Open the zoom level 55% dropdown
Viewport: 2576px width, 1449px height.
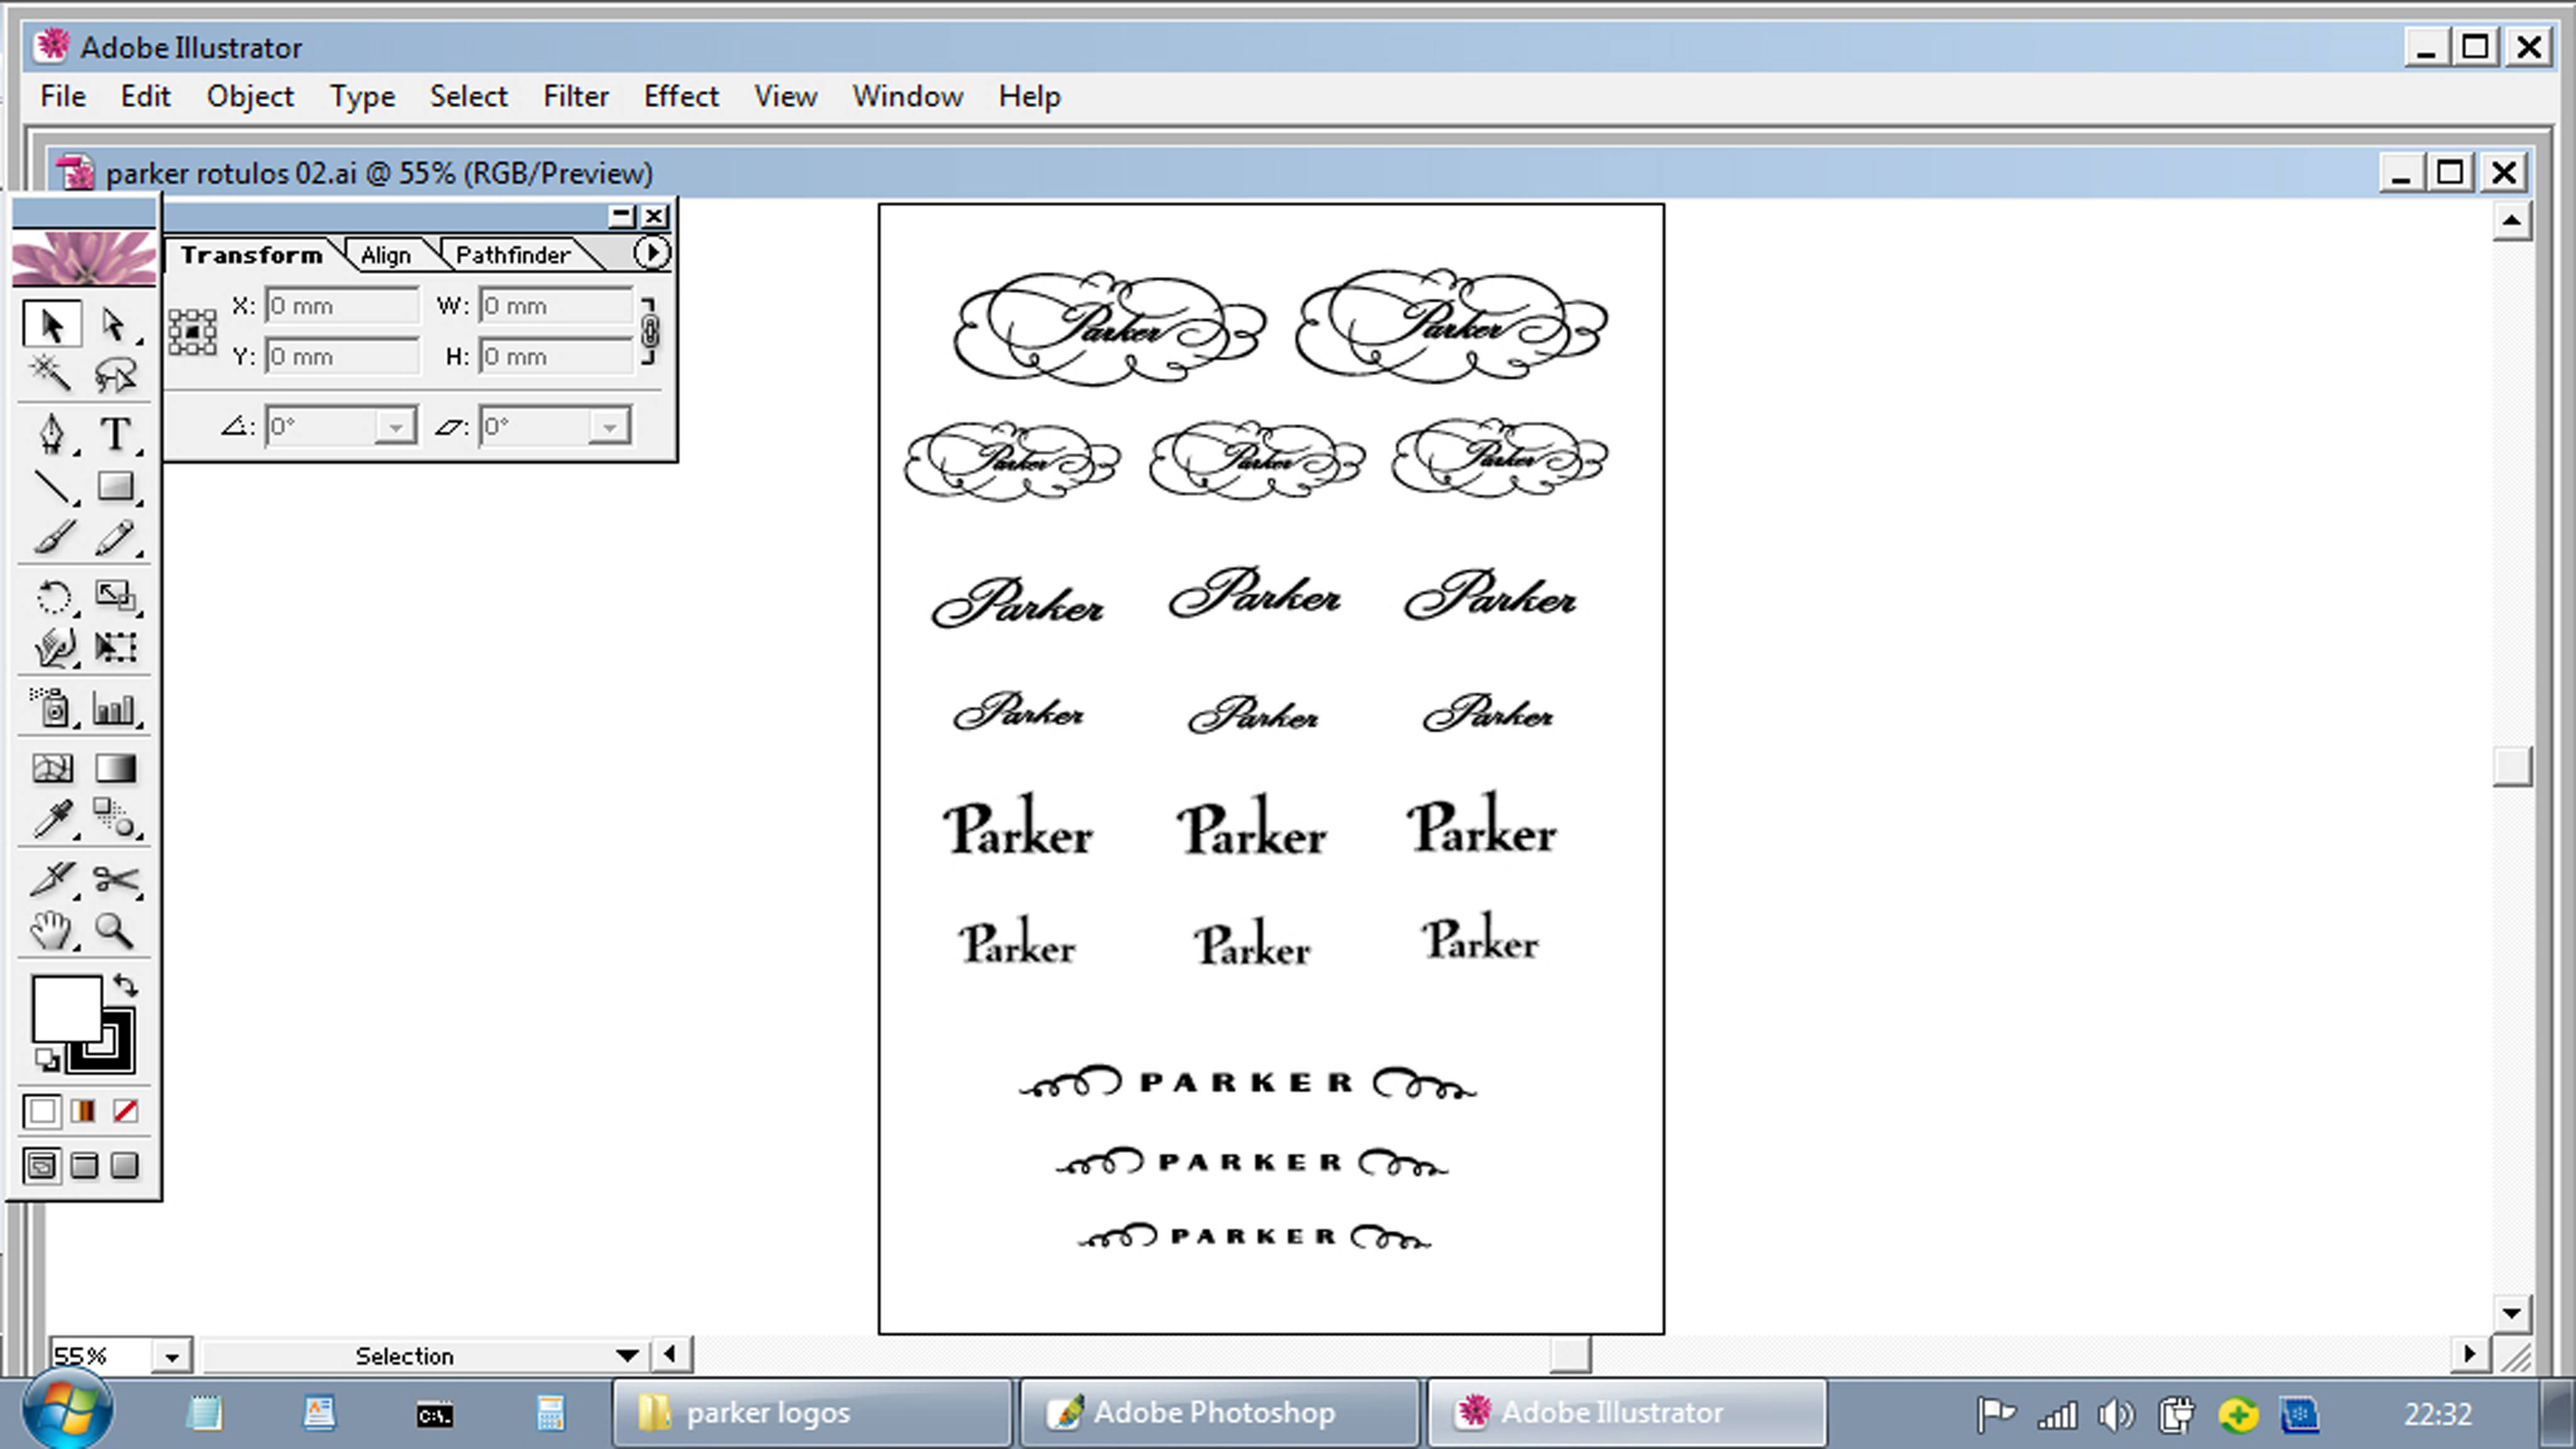172,1357
